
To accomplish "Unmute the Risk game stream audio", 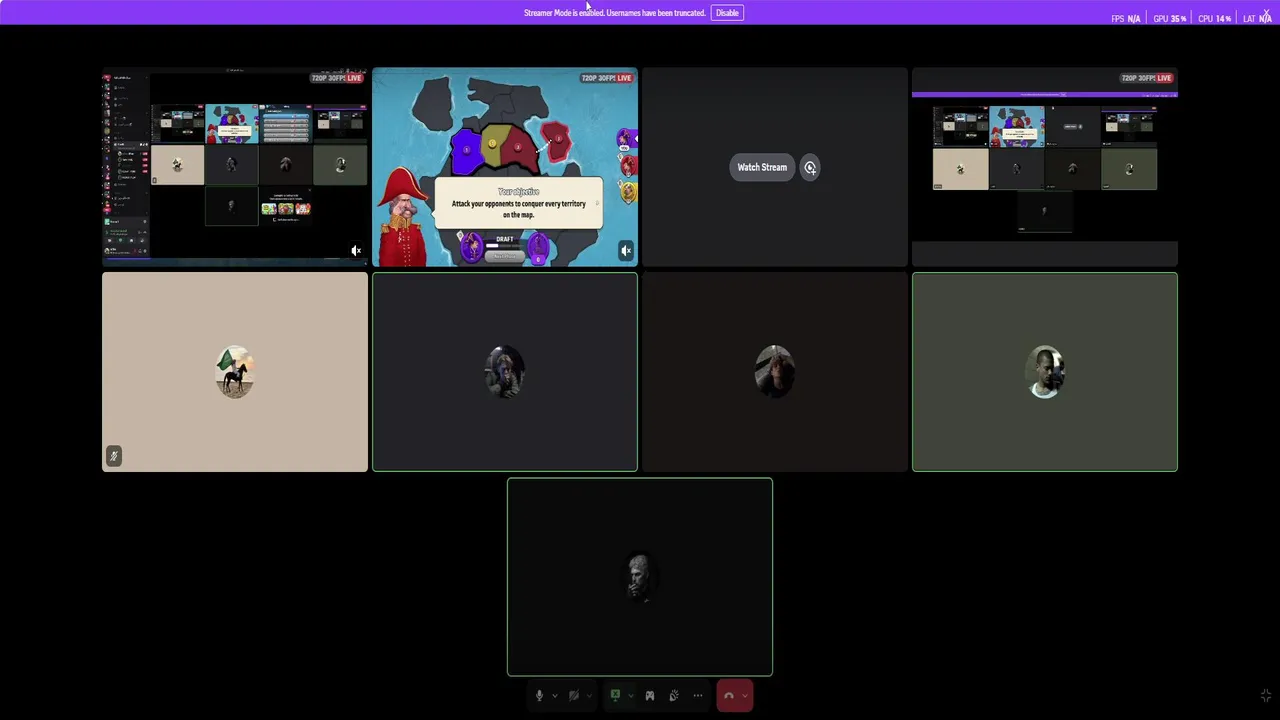I will [x=626, y=251].
